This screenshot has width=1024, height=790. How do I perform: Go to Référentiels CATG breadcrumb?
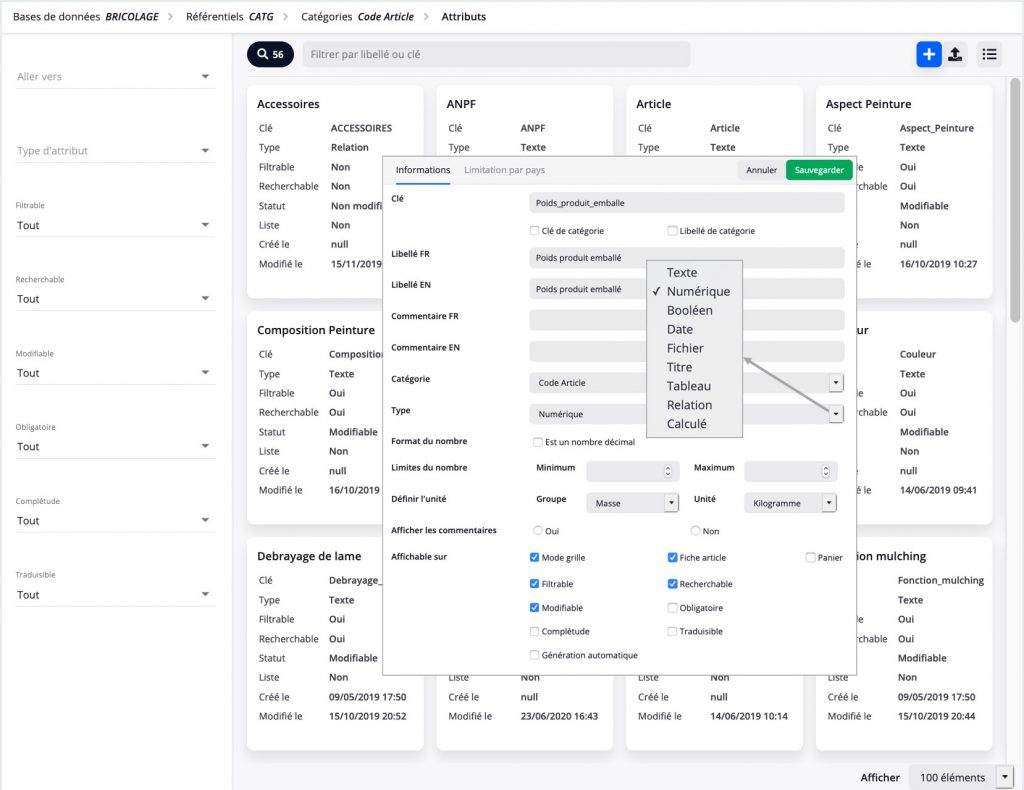pos(229,16)
